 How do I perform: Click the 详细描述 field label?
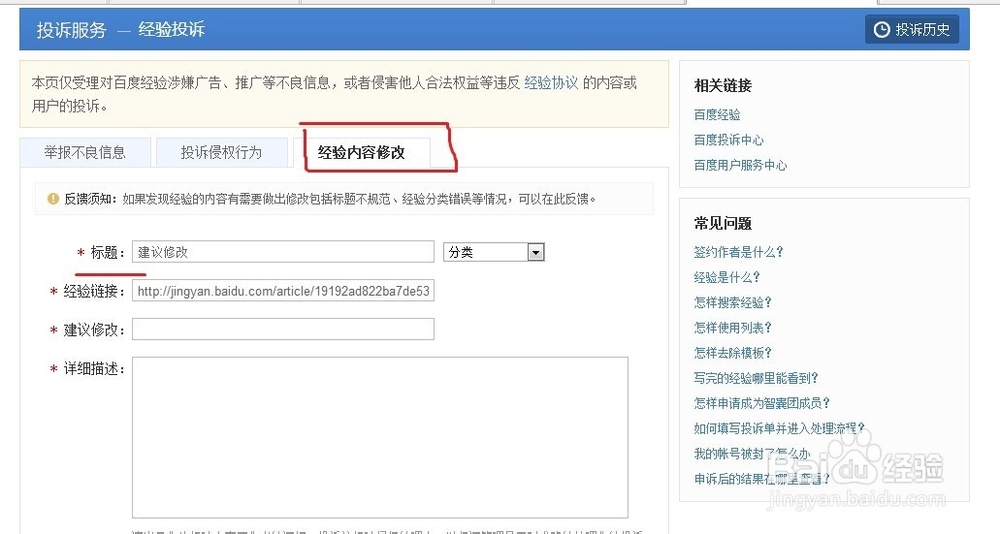coord(94,369)
